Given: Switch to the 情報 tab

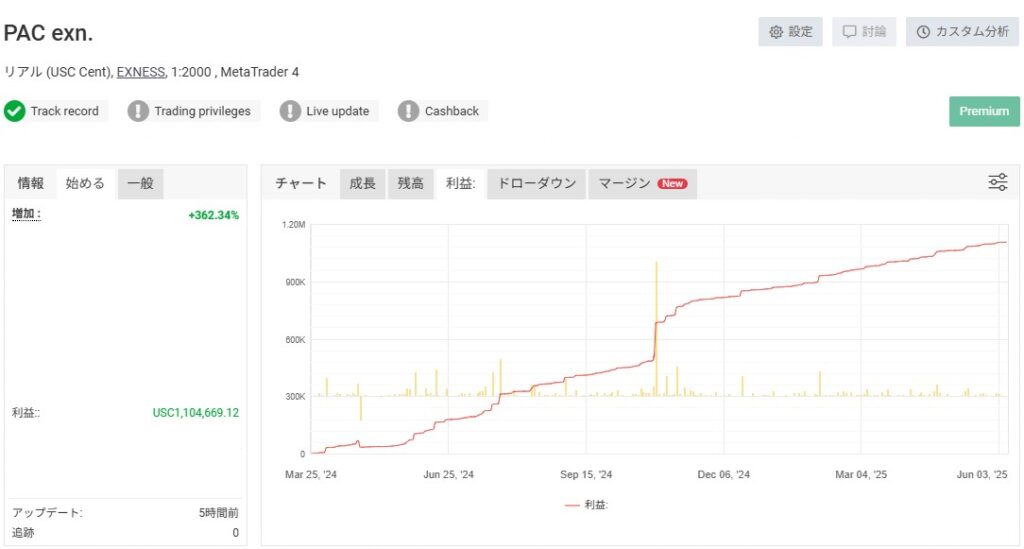Looking at the screenshot, I should tap(31, 183).
